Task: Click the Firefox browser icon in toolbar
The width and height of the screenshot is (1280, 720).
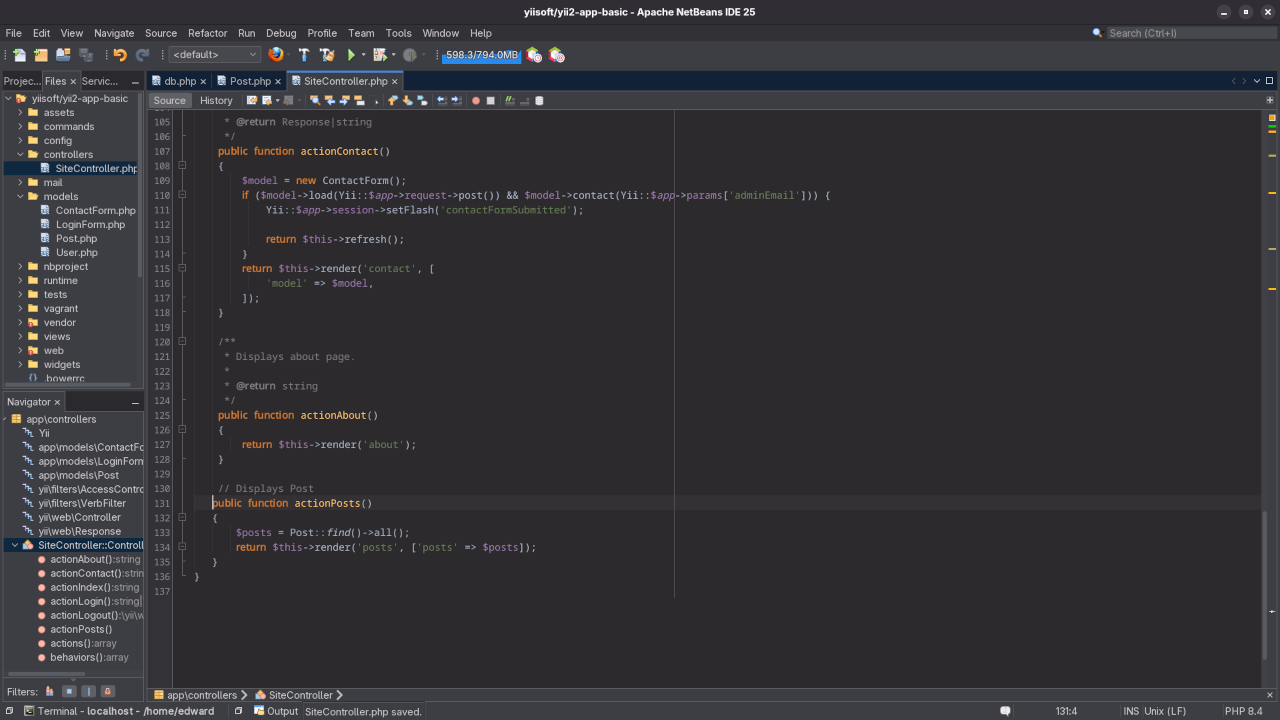Action: [276, 55]
